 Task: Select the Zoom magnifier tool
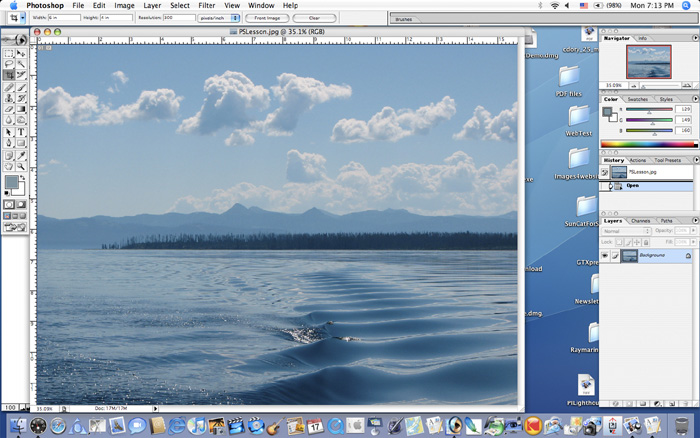point(21,164)
